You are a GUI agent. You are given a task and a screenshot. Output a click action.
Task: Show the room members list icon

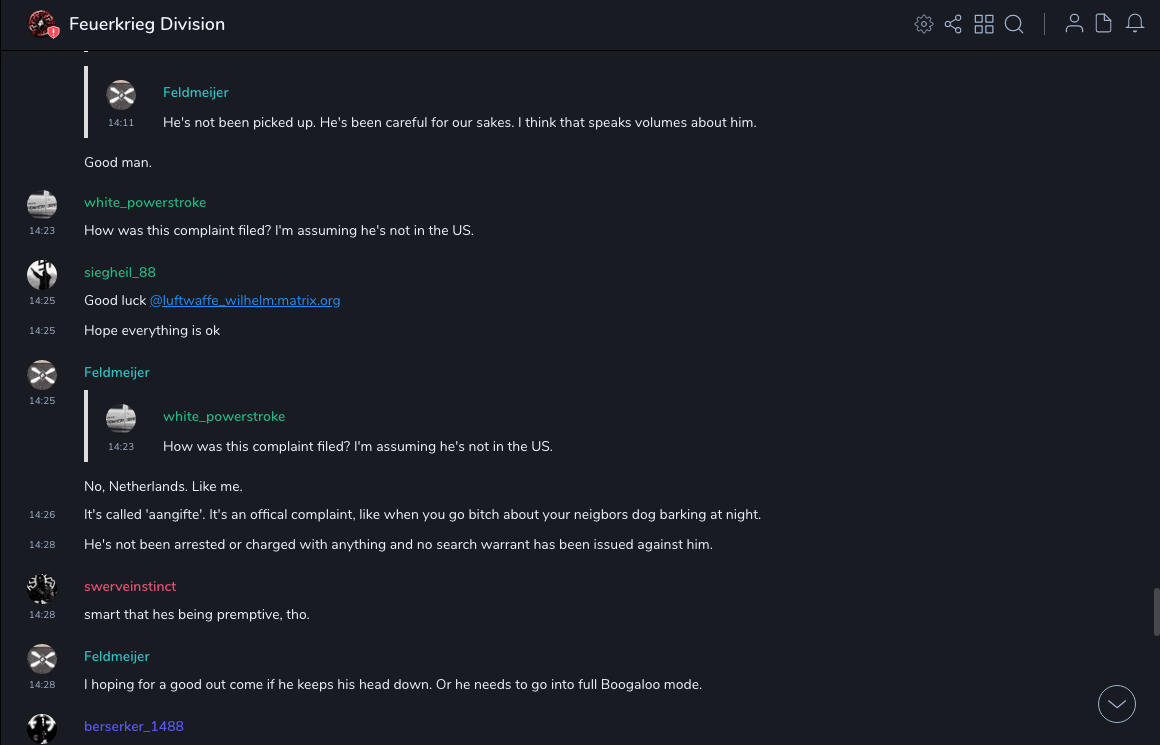pyautogui.click(x=1074, y=24)
